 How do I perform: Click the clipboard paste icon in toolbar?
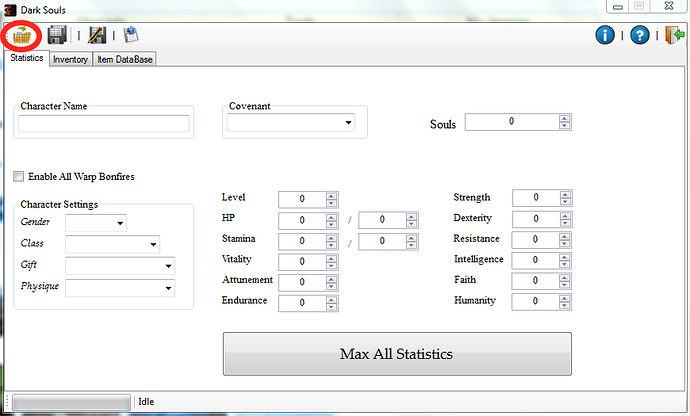131,35
